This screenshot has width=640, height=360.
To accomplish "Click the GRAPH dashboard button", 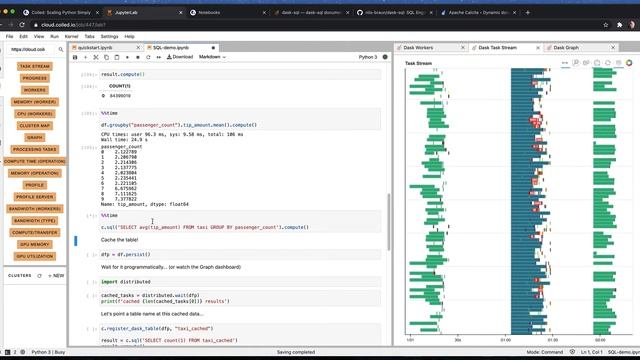I will click(x=35, y=138).
